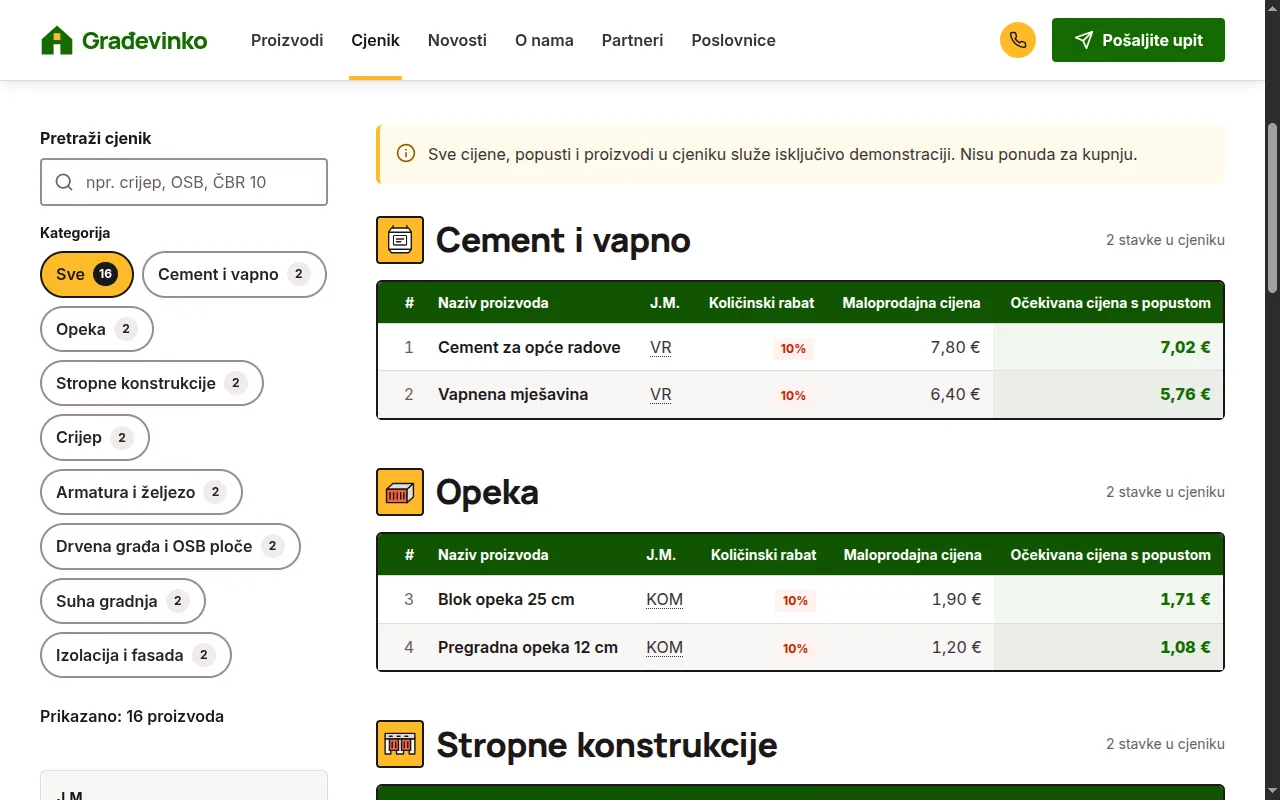Click the paper plane icon on Pošaljite upit
Image resolution: width=1280 pixels, height=800 pixels.
tap(1083, 40)
